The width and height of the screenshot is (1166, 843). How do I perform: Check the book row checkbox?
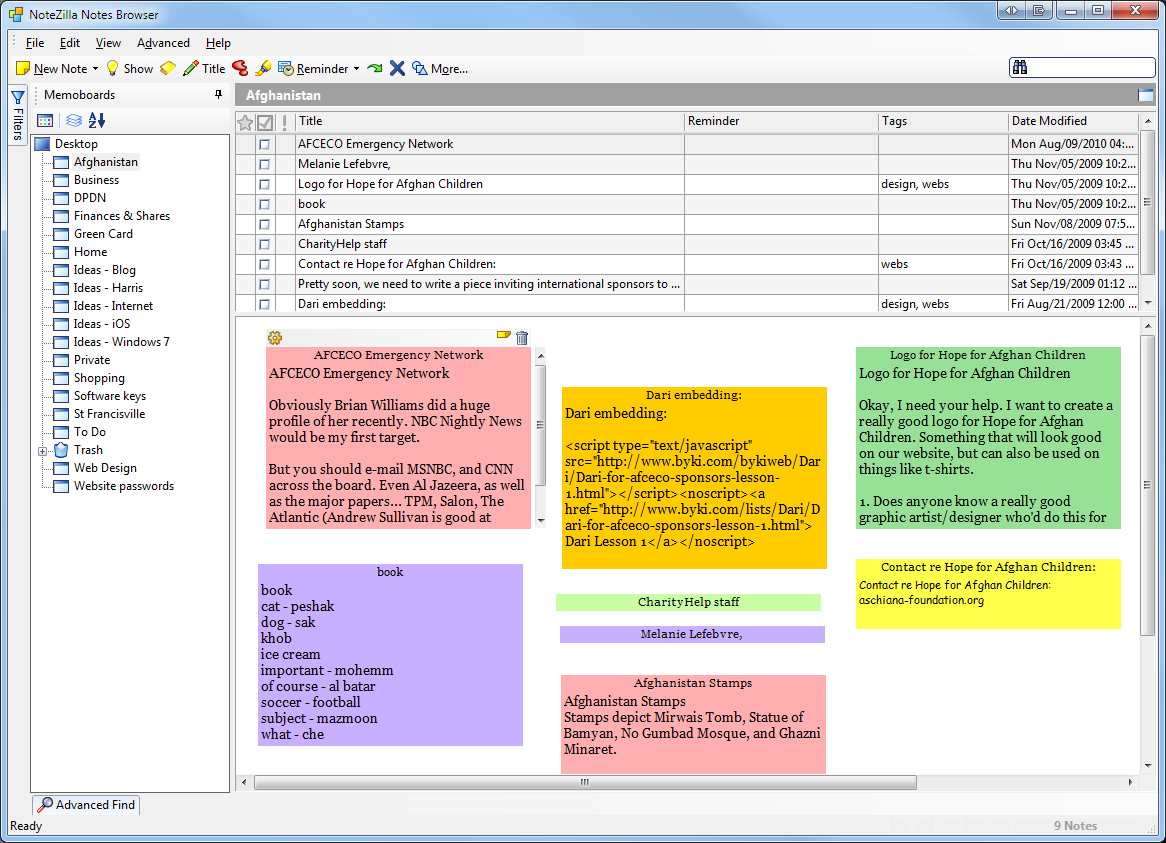(264, 204)
